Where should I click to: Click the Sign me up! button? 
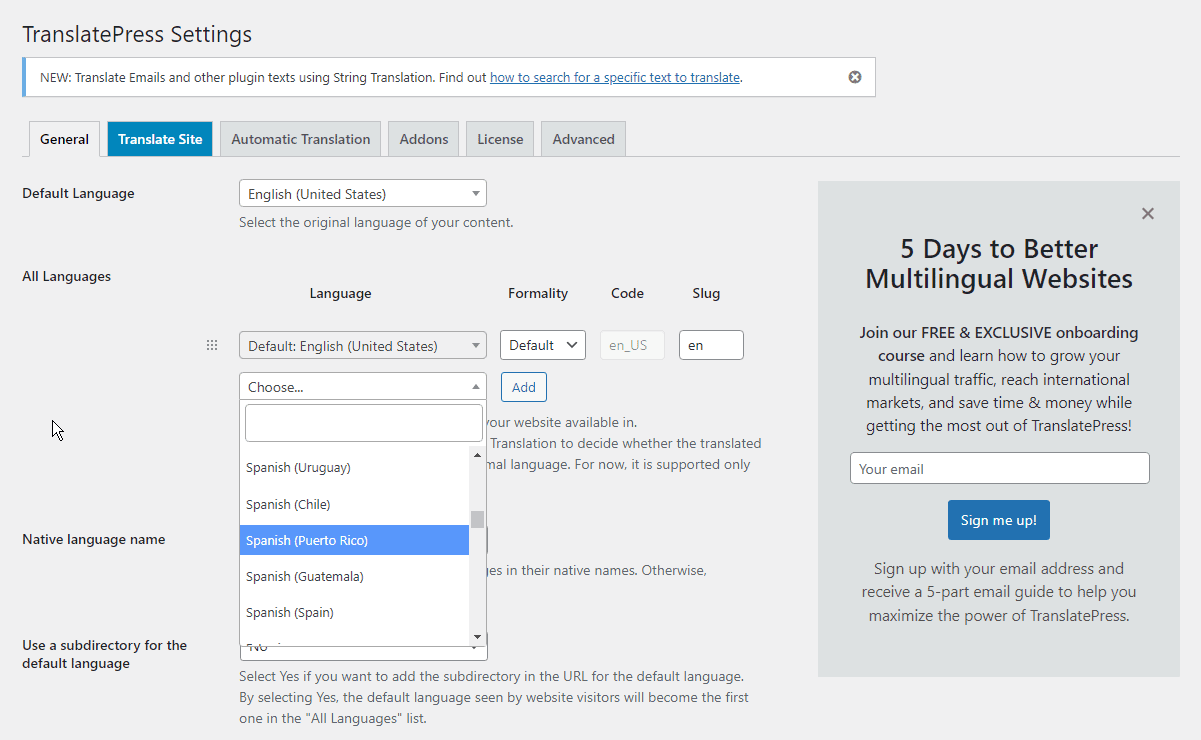point(998,520)
